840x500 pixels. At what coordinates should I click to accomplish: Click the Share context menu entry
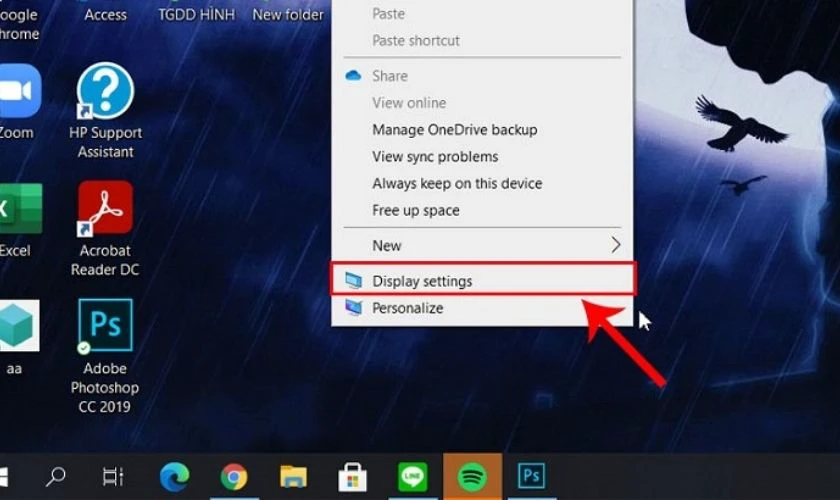(x=483, y=76)
